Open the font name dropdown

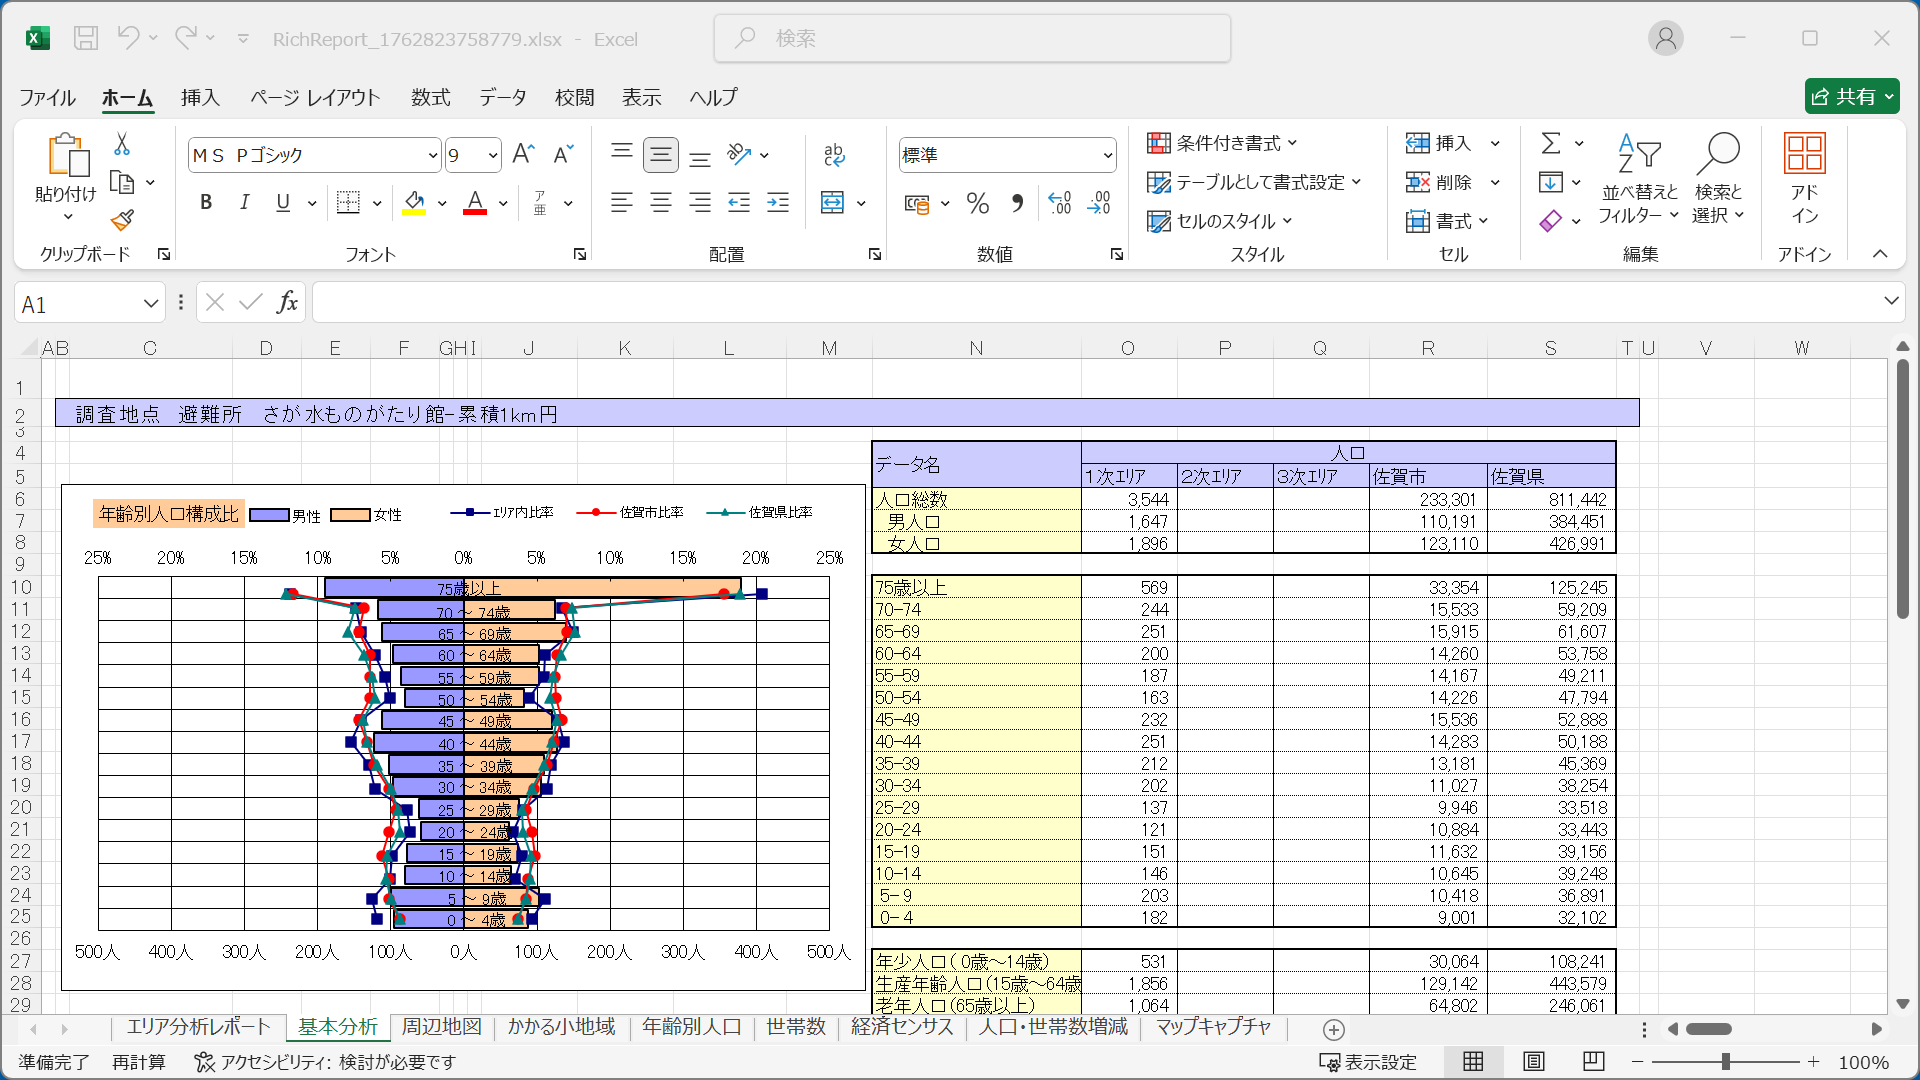coord(432,155)
